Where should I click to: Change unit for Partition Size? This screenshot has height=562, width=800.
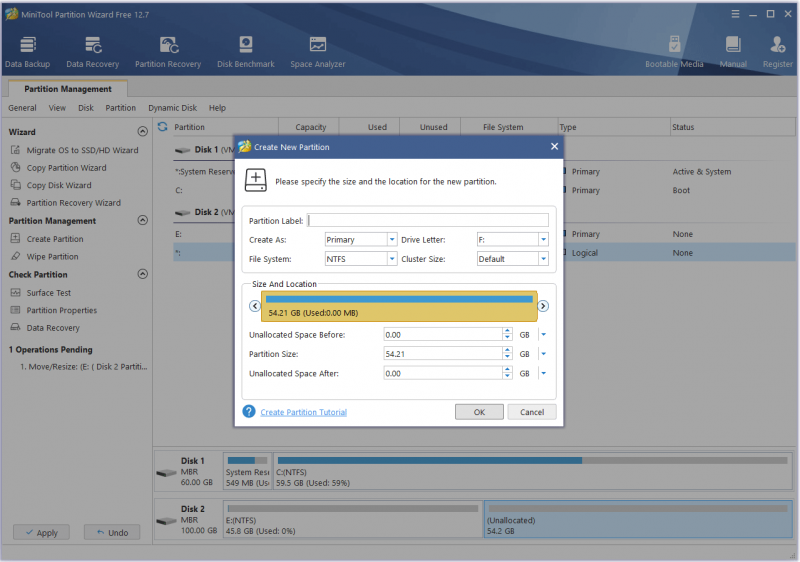coord(543,354)
